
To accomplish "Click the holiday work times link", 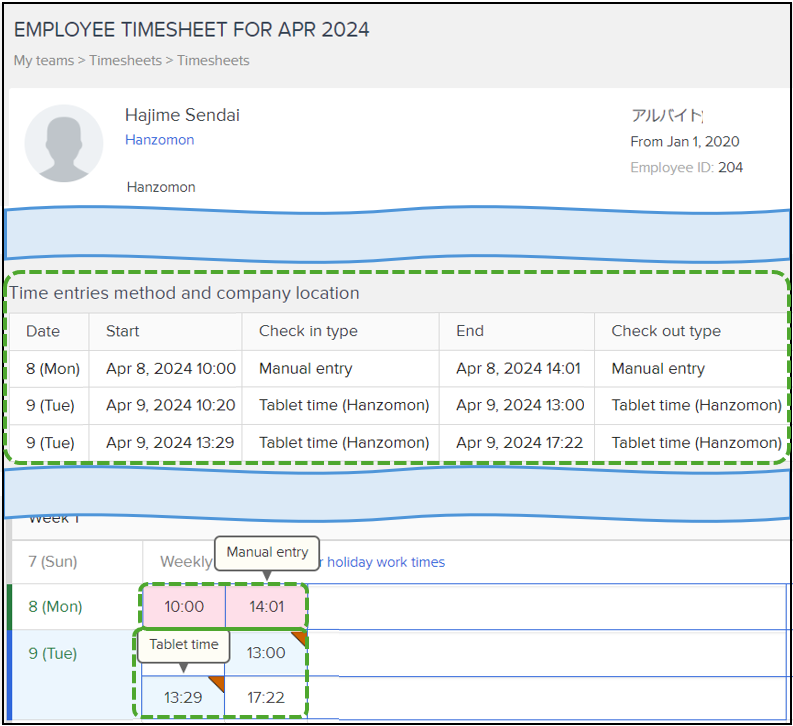I will click(385, 562).
